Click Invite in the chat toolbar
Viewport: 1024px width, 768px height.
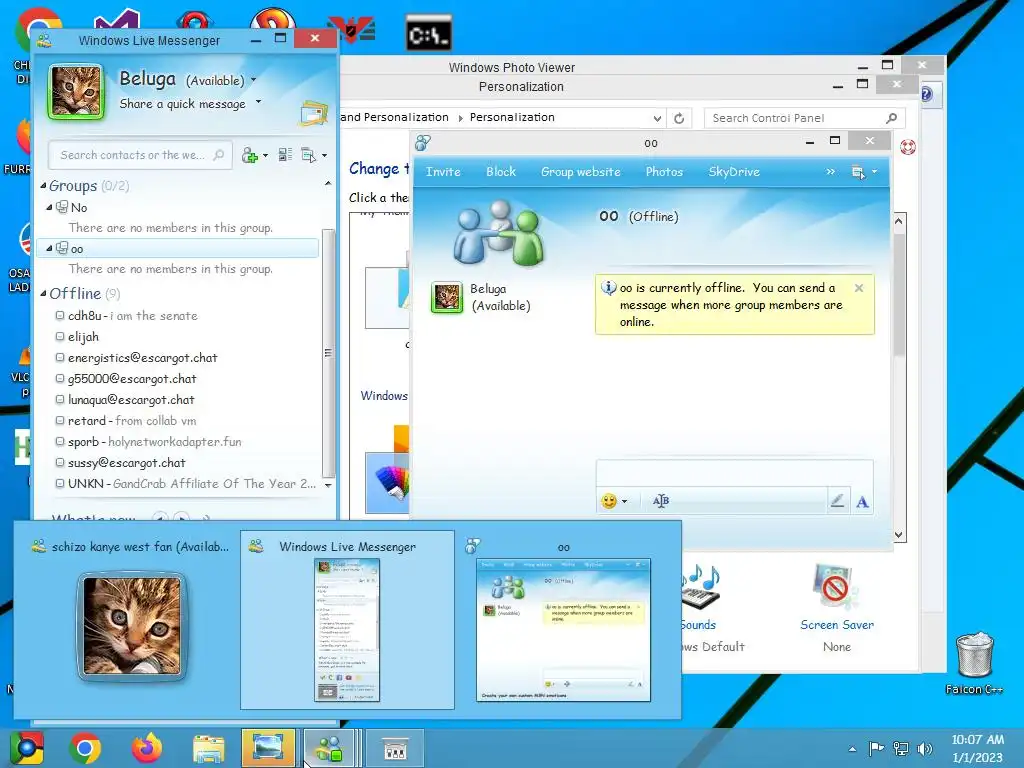click(x=443, y=172)
